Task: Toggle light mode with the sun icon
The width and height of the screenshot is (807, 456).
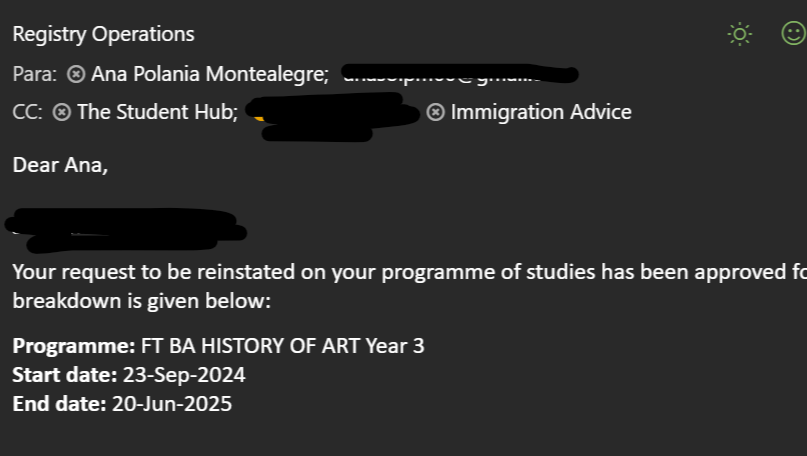Action: pos(739,34)
